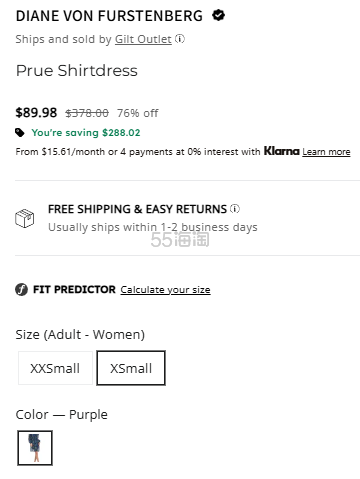Click the You're saving $288.02 text
This screenshot has height=479, width=360.
(86, 133)
